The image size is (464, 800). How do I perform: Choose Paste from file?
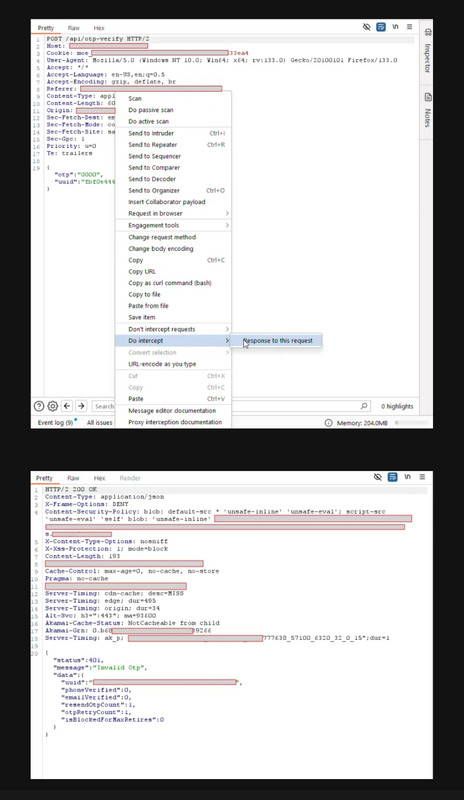[173, 306]
